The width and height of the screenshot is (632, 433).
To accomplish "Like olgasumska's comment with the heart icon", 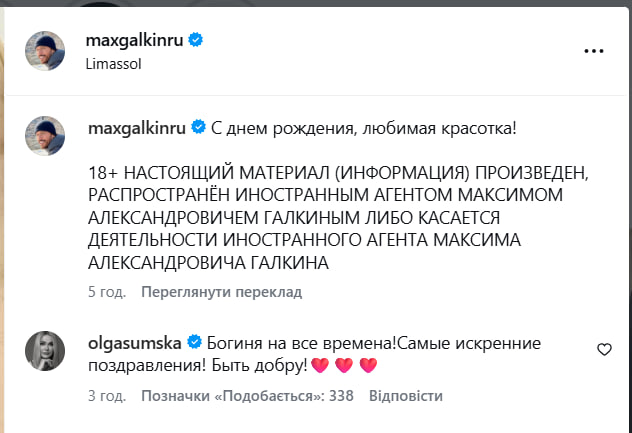I will pos(604,349).
